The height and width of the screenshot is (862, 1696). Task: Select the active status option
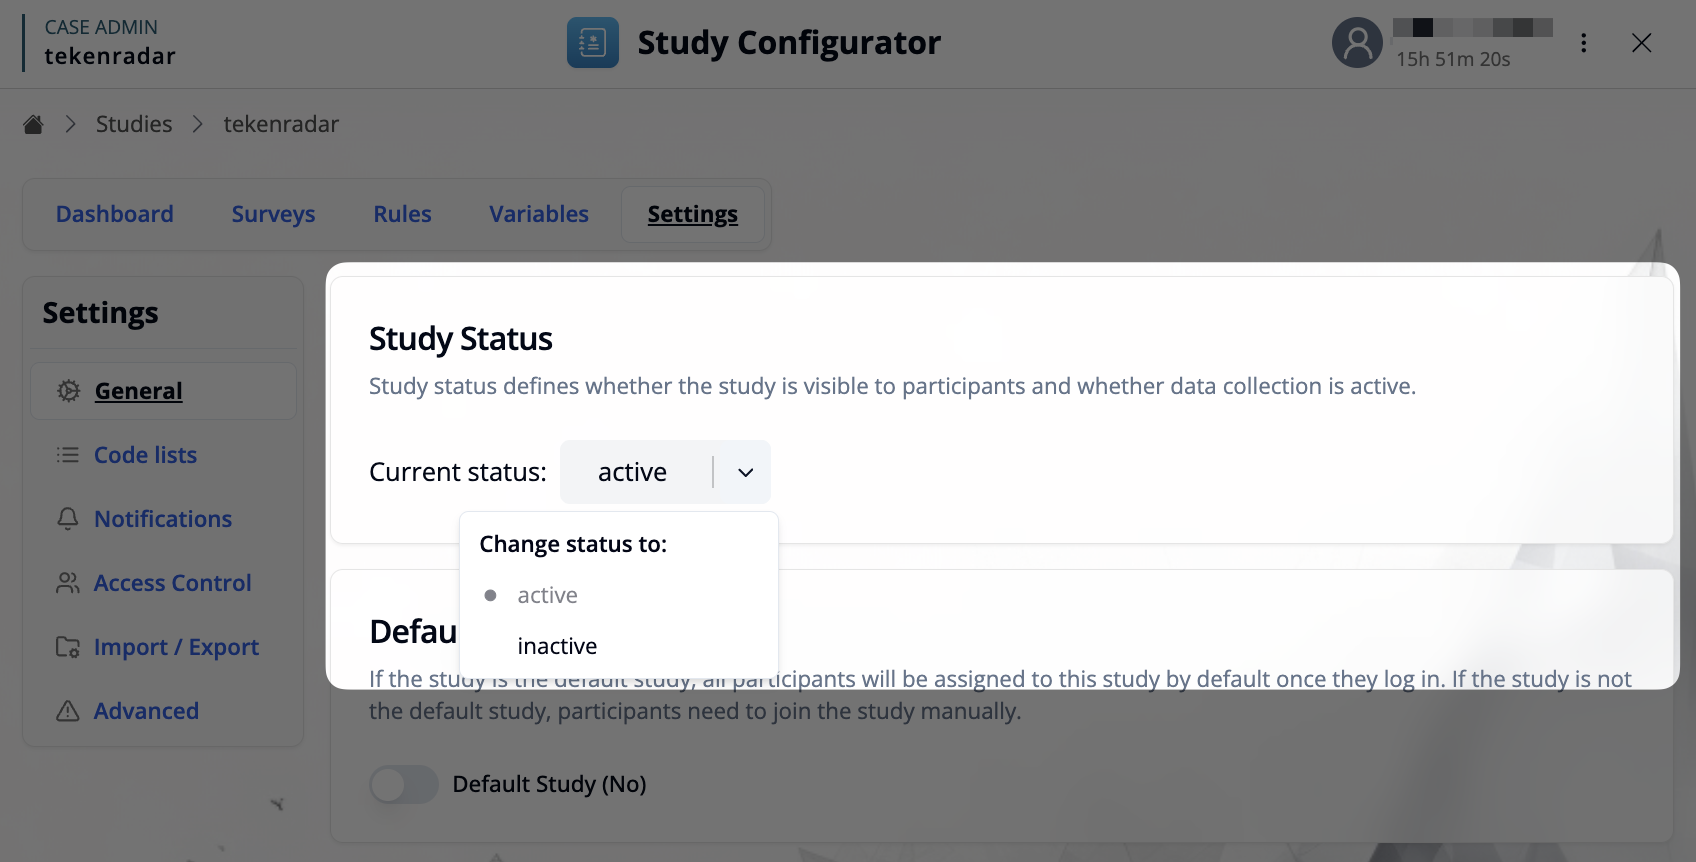pyautogui.click(x=547, y=595)
